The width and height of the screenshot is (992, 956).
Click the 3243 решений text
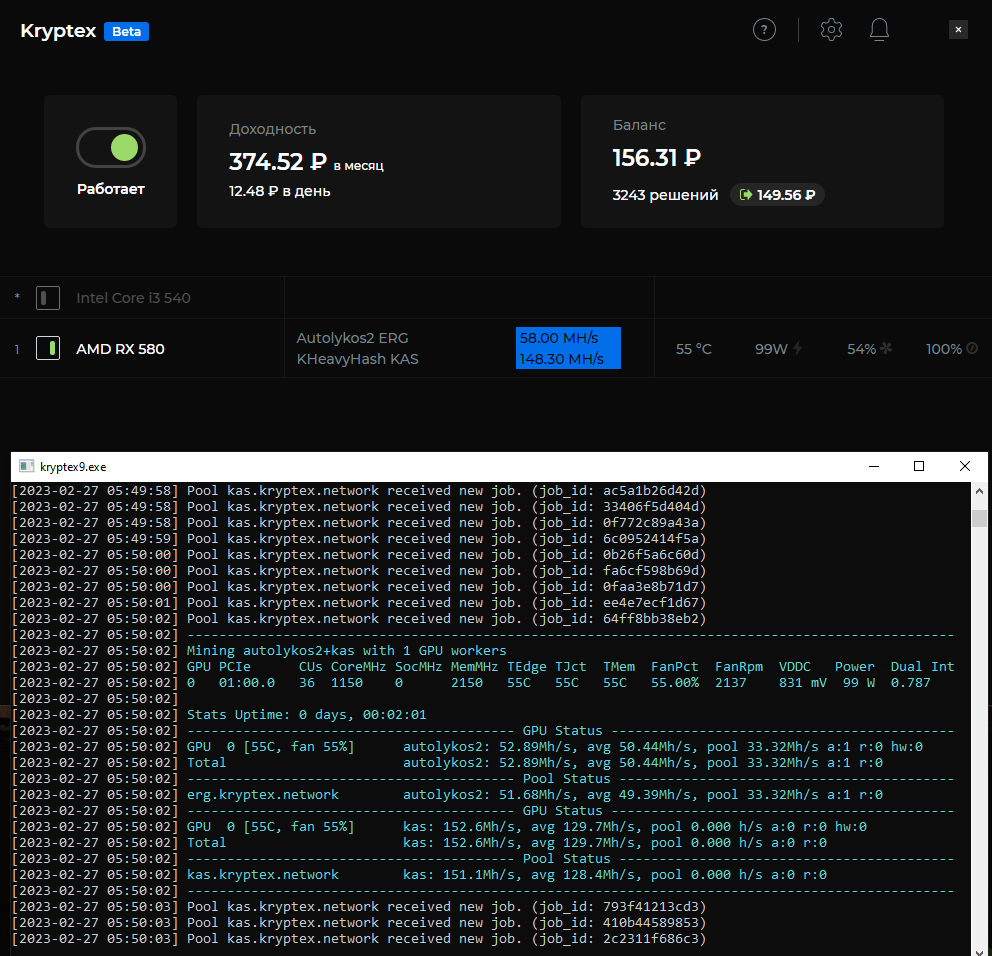[665, 195]
